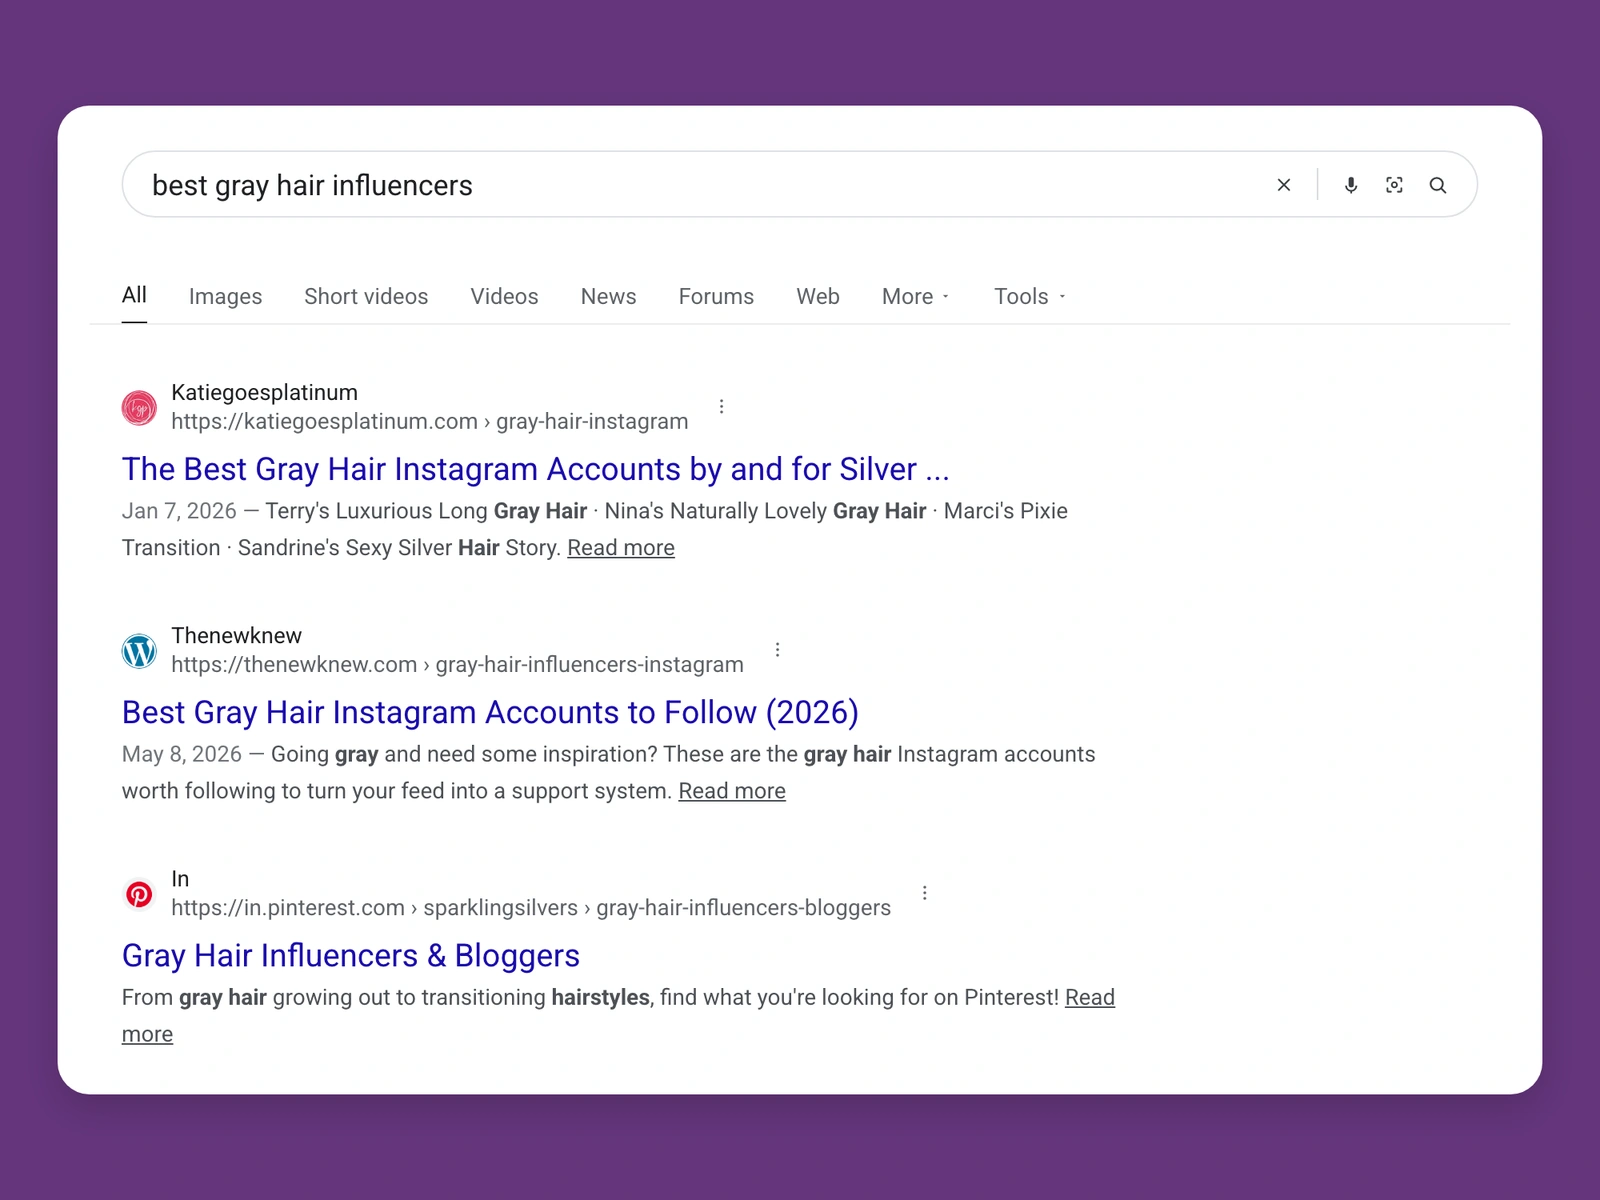Image resolution: width=1600 pixels, height=1200 pixels.
Task: Switch to the Images tab
Action: (x=225, y=296)
